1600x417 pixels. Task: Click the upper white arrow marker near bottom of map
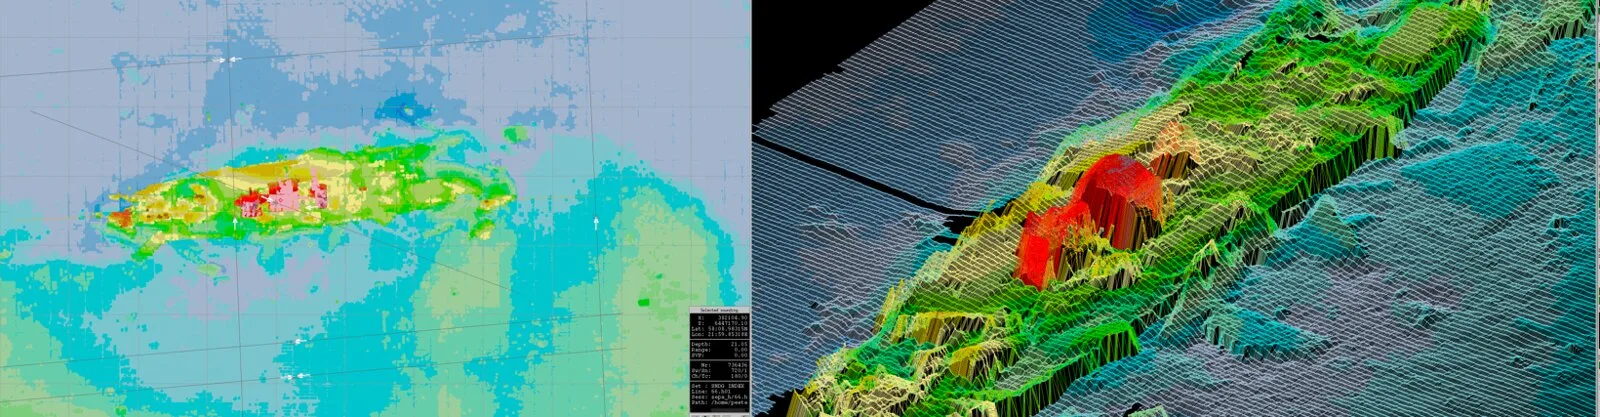click(x=299, y=342)
